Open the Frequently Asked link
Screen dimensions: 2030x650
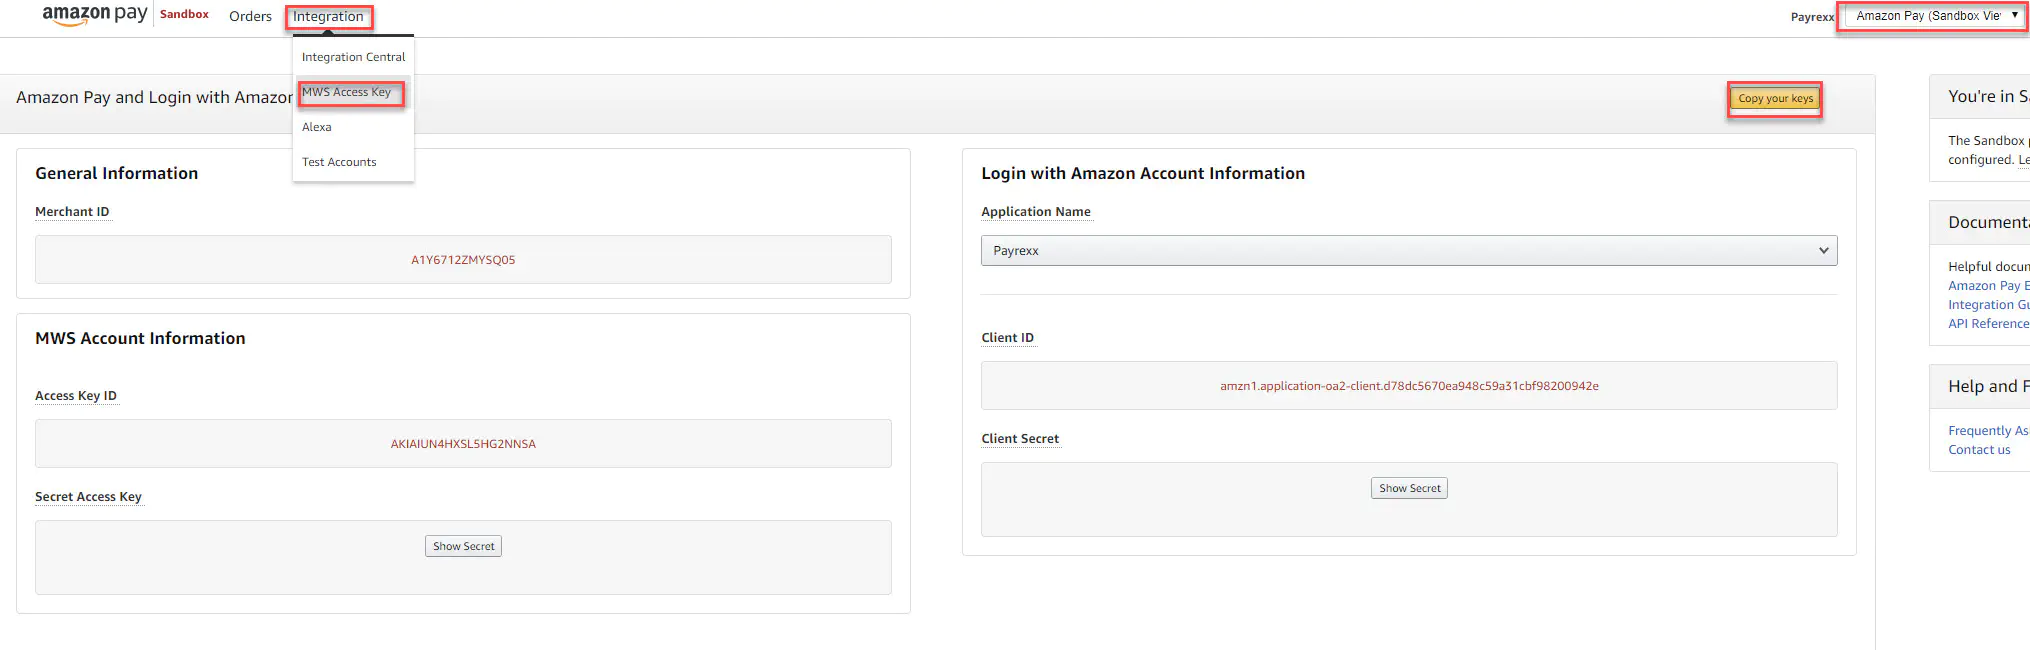(x=1987, y=431)
